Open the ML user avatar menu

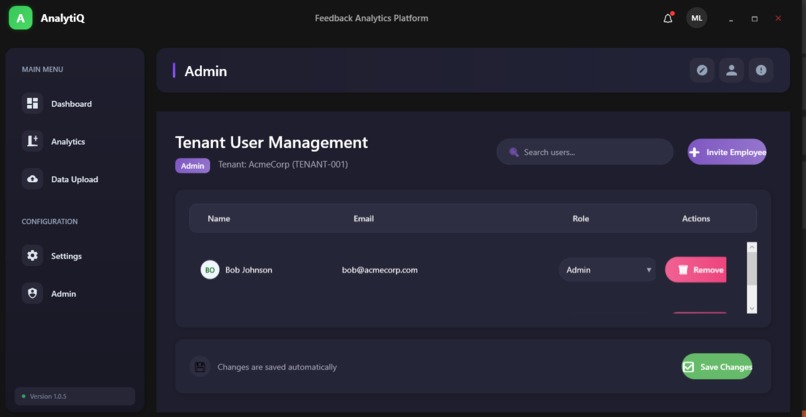click(697, 19)
